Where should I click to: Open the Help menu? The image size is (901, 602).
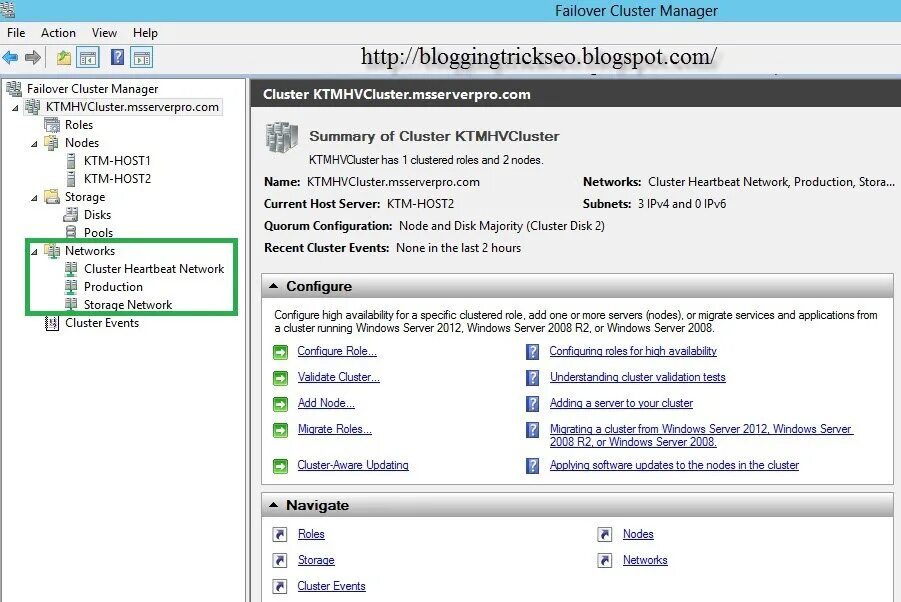click(145, 33)
